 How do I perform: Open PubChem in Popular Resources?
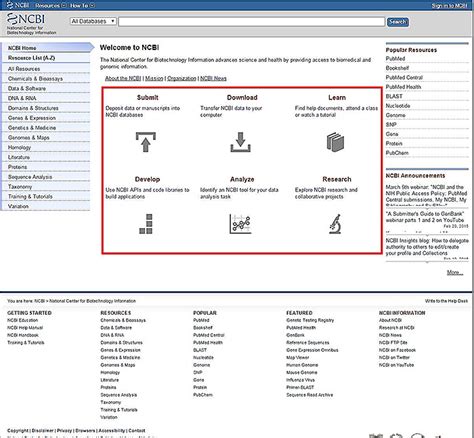(x=397, y=153)
